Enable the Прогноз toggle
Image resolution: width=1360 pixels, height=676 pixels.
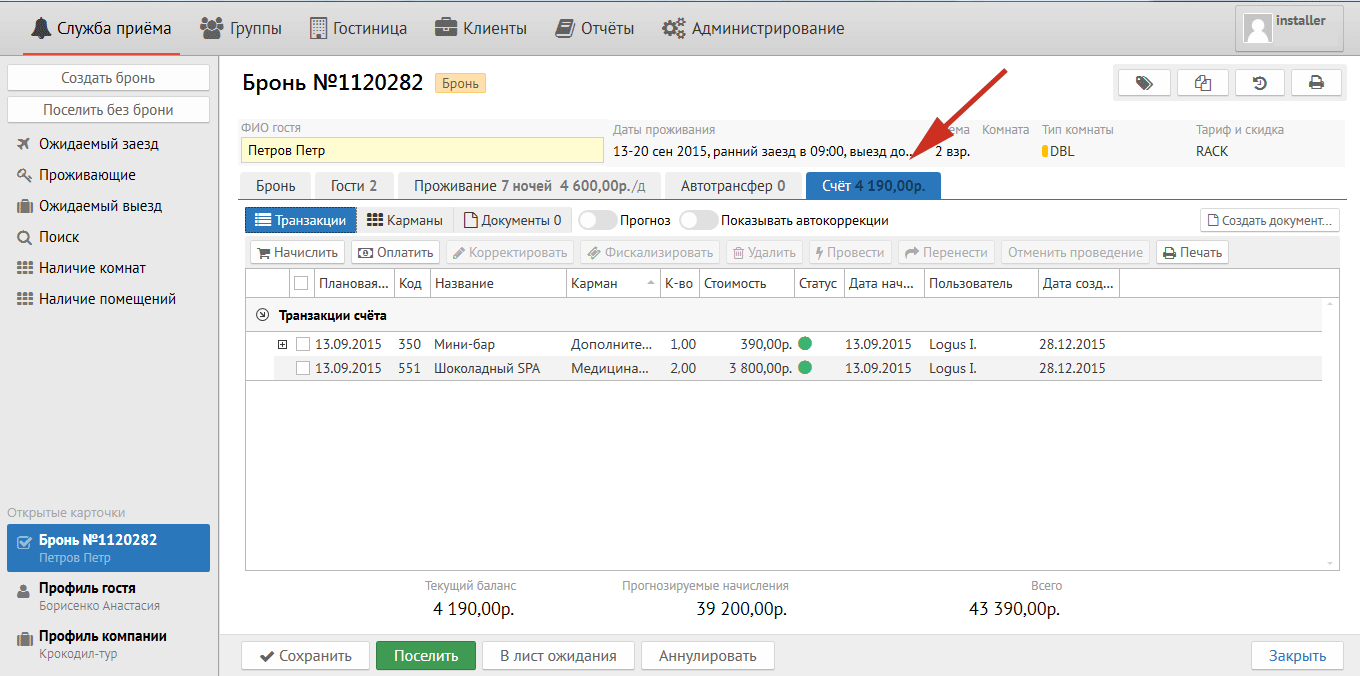(597, 220)
